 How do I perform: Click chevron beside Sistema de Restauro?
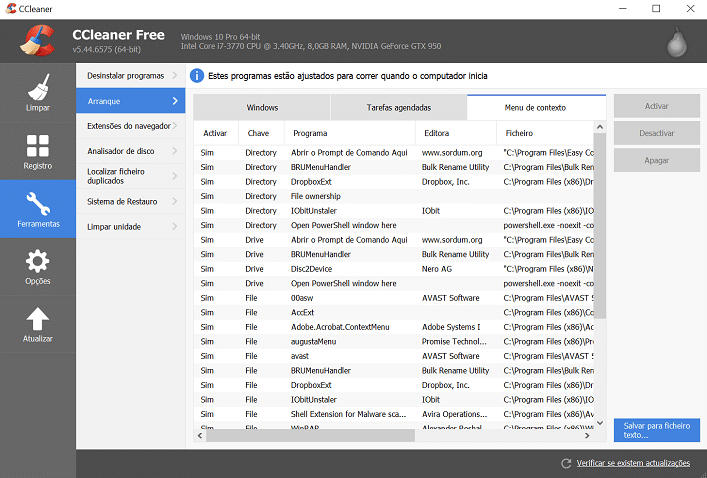point(174,202)
